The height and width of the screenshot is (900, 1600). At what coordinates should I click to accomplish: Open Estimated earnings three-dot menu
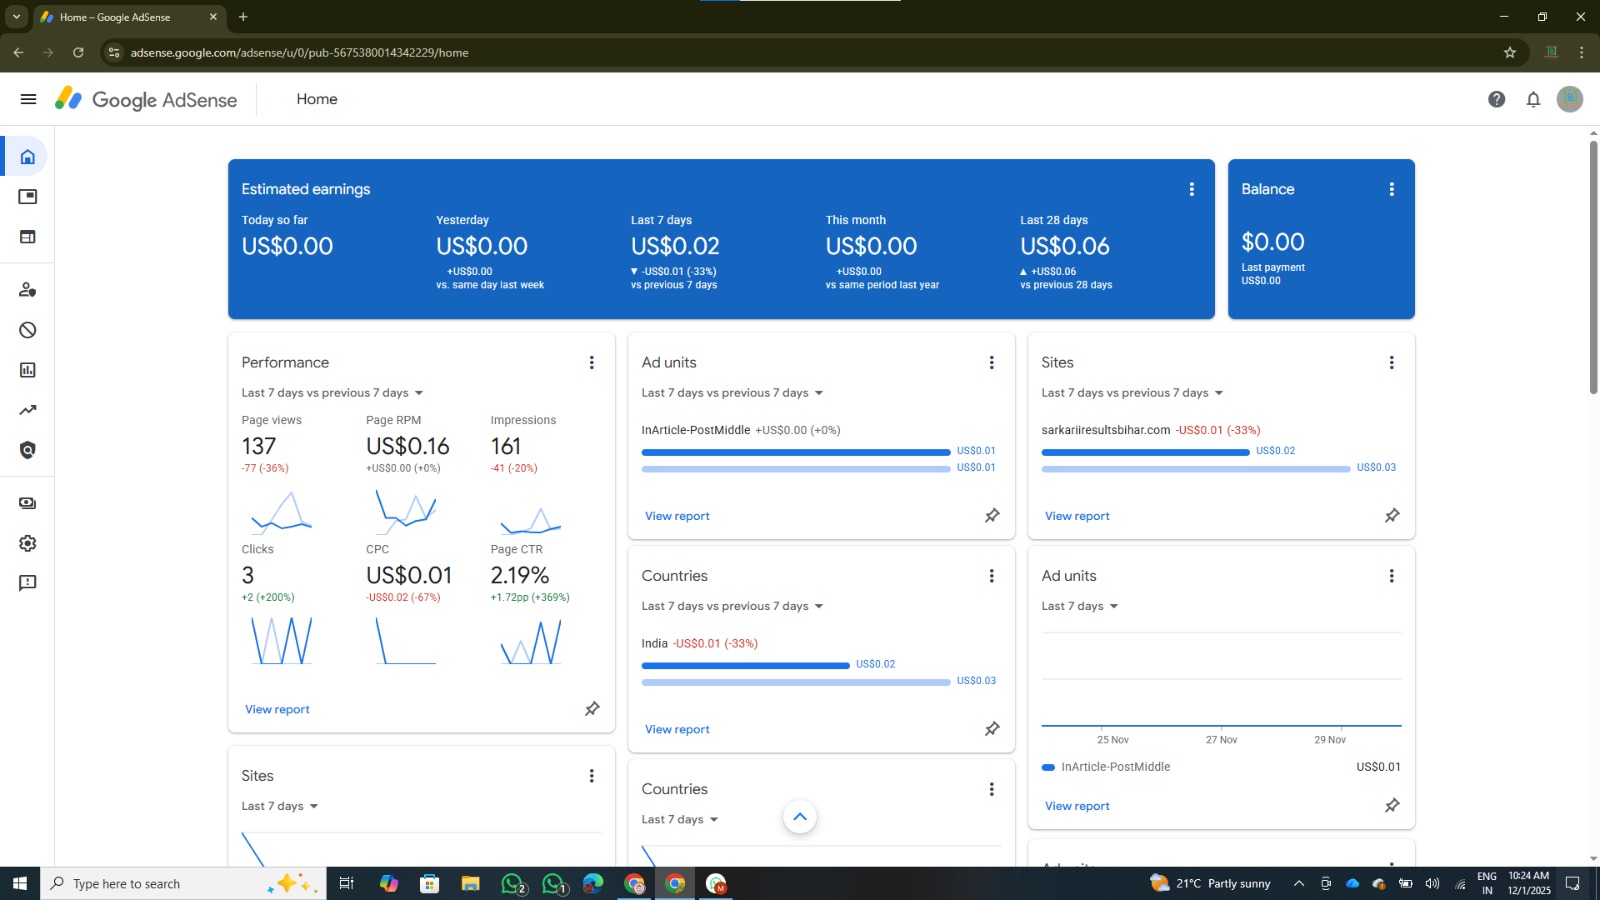pos(1191,189)
